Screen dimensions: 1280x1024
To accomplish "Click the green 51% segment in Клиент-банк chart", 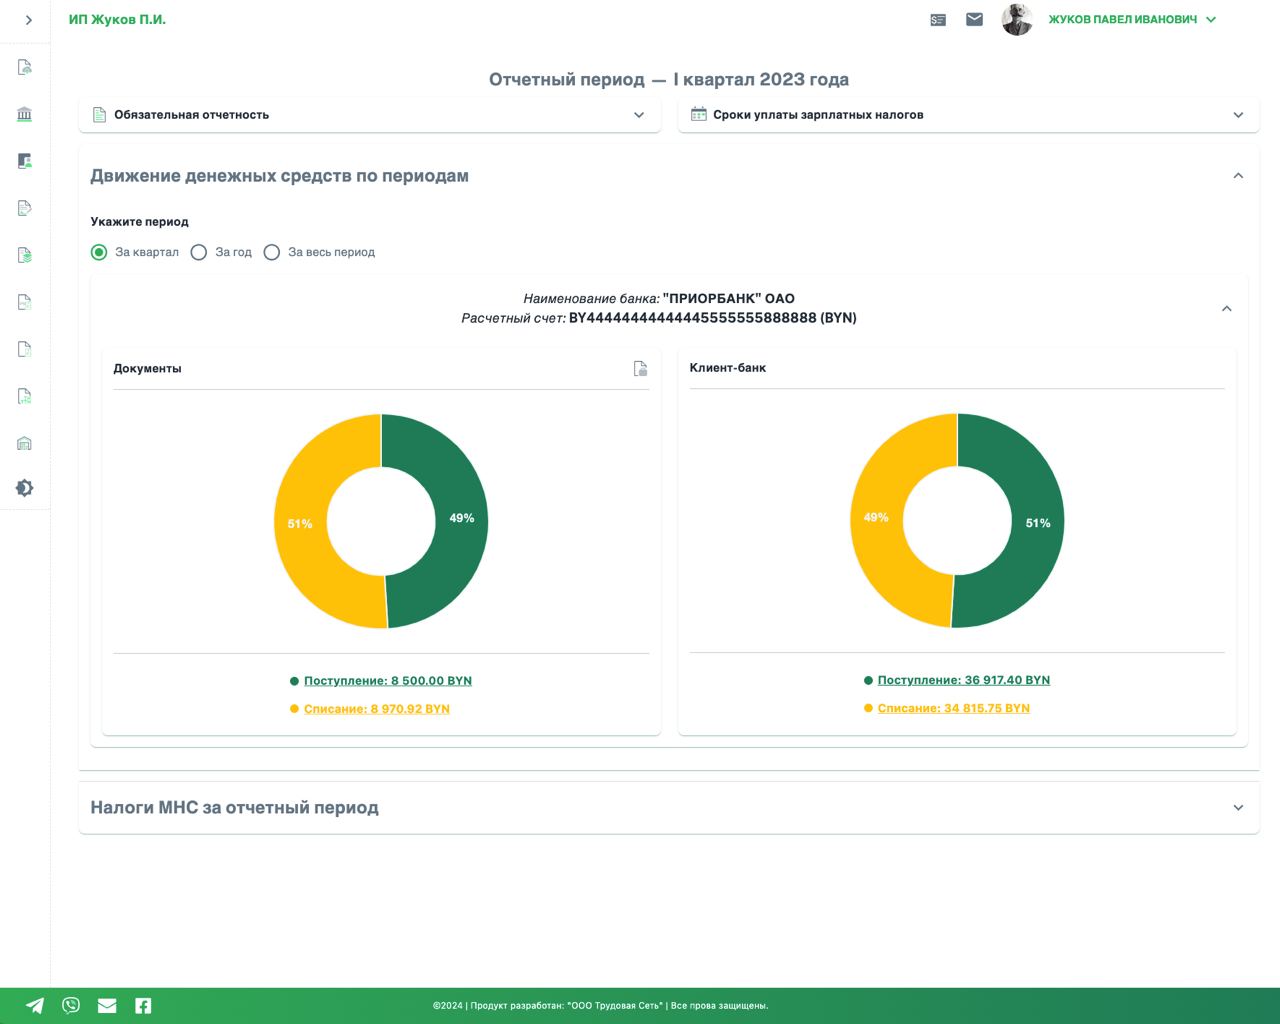I will [1037, 522].
